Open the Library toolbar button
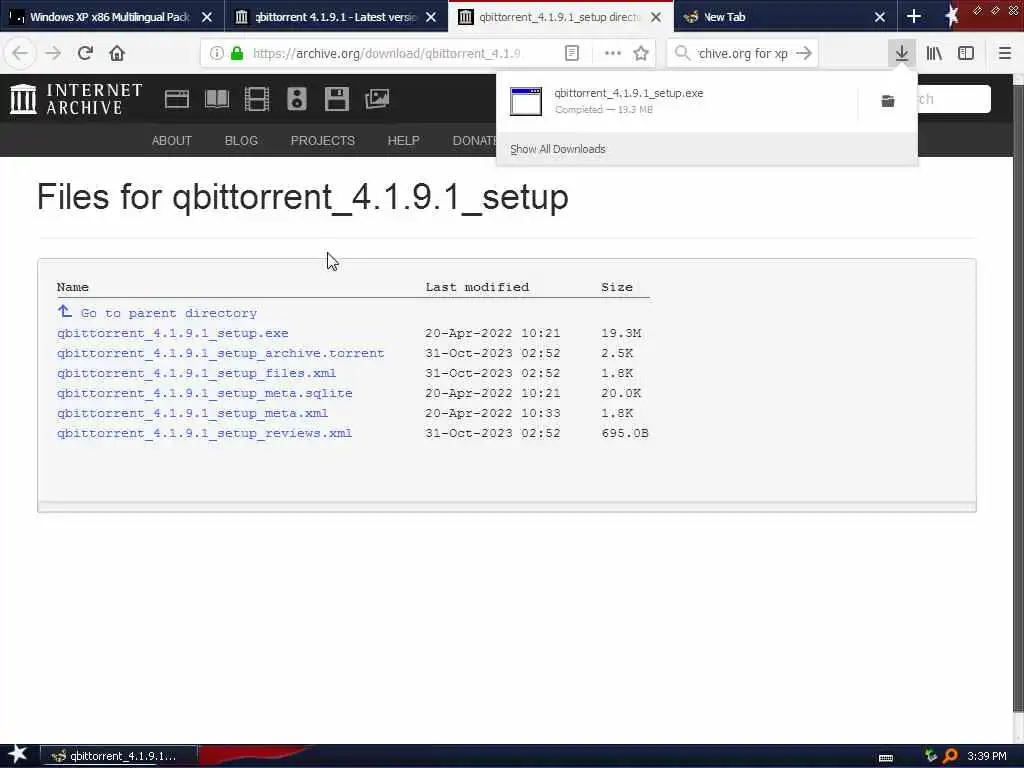Image resolution: width=1024 pixels, height=768 pixels. (x=934, y=53)
